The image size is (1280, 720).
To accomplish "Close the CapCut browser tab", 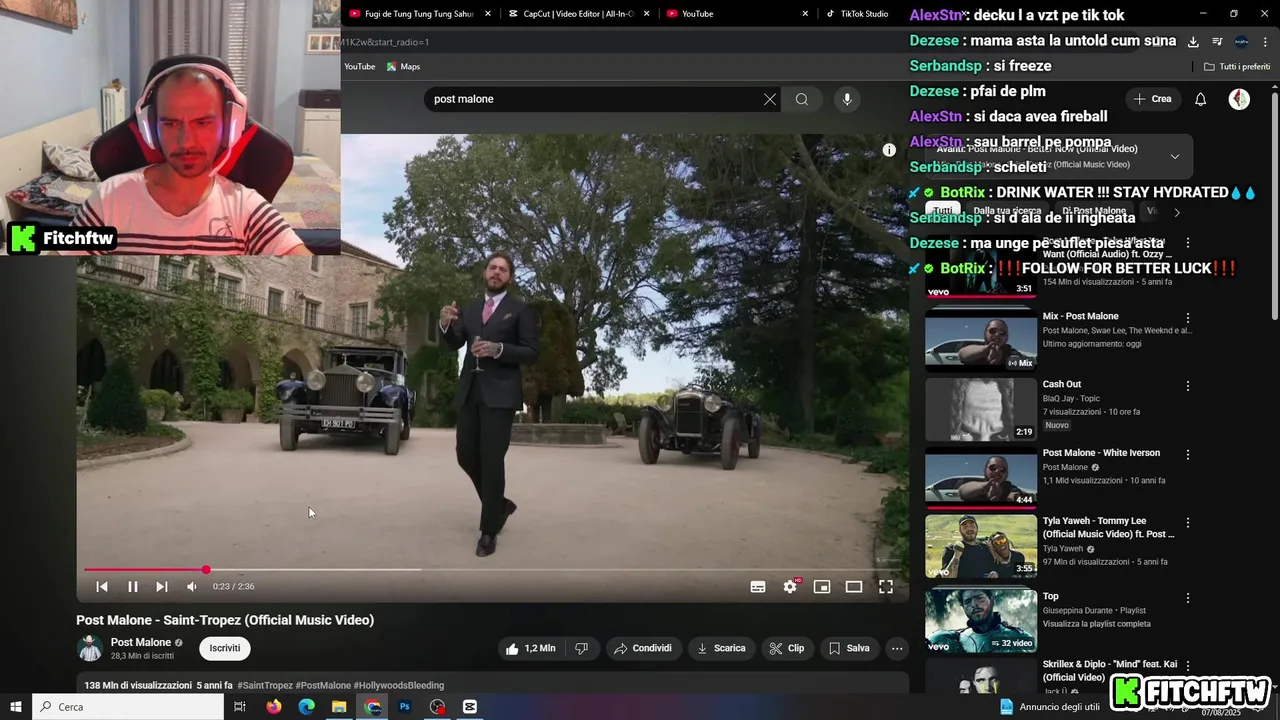I will click(x=646, y=14).
